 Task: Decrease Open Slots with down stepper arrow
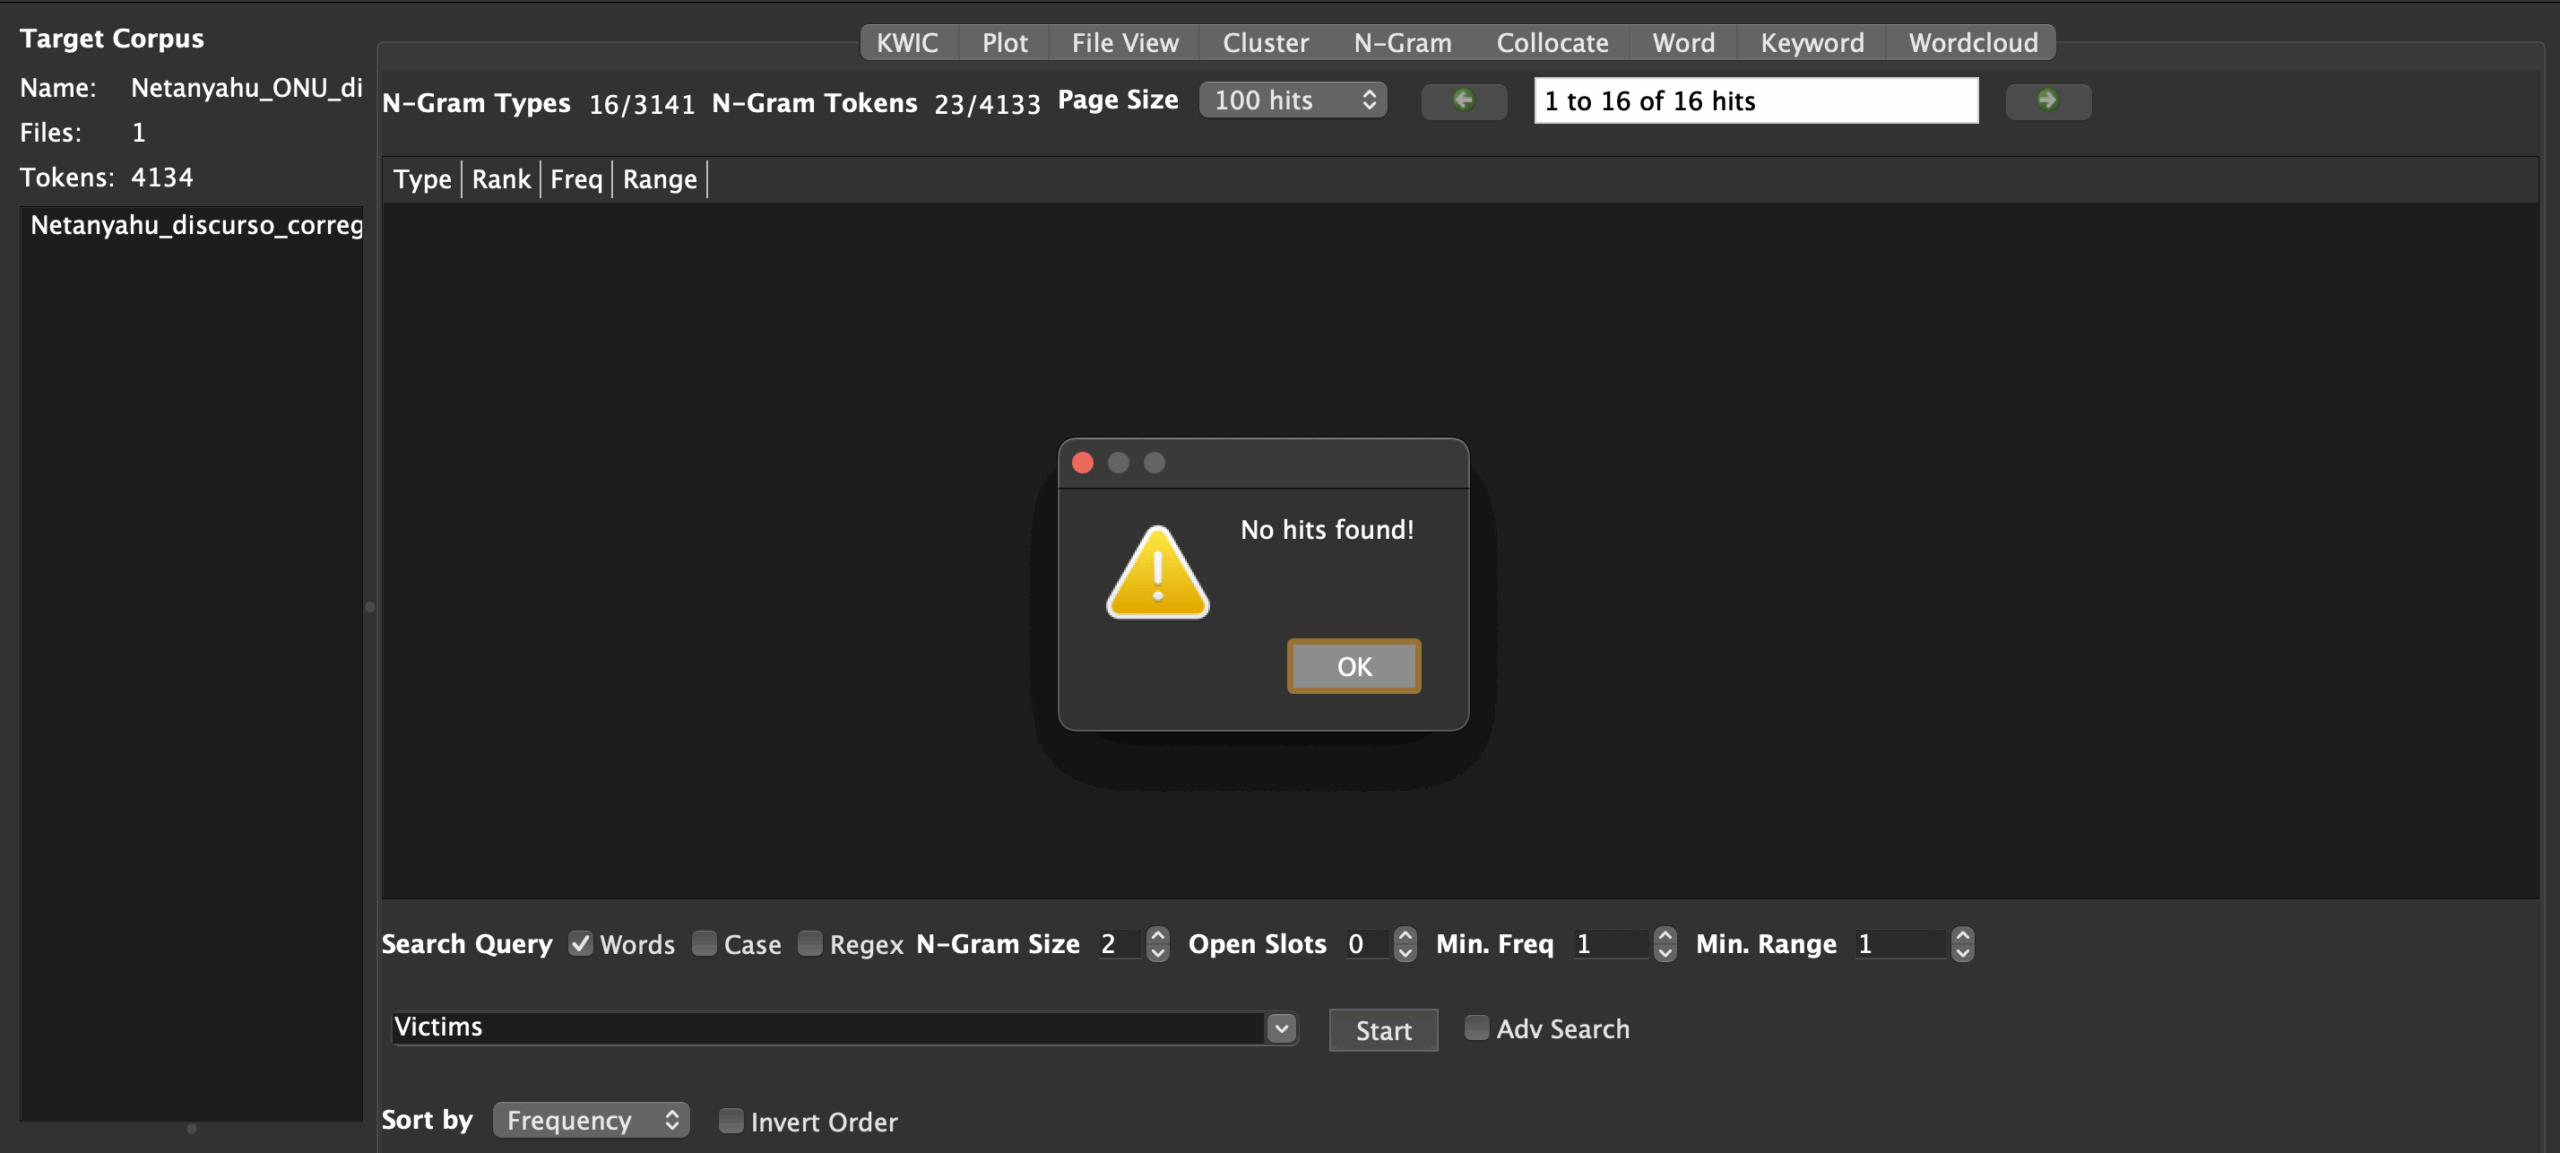pos(1405,953)
